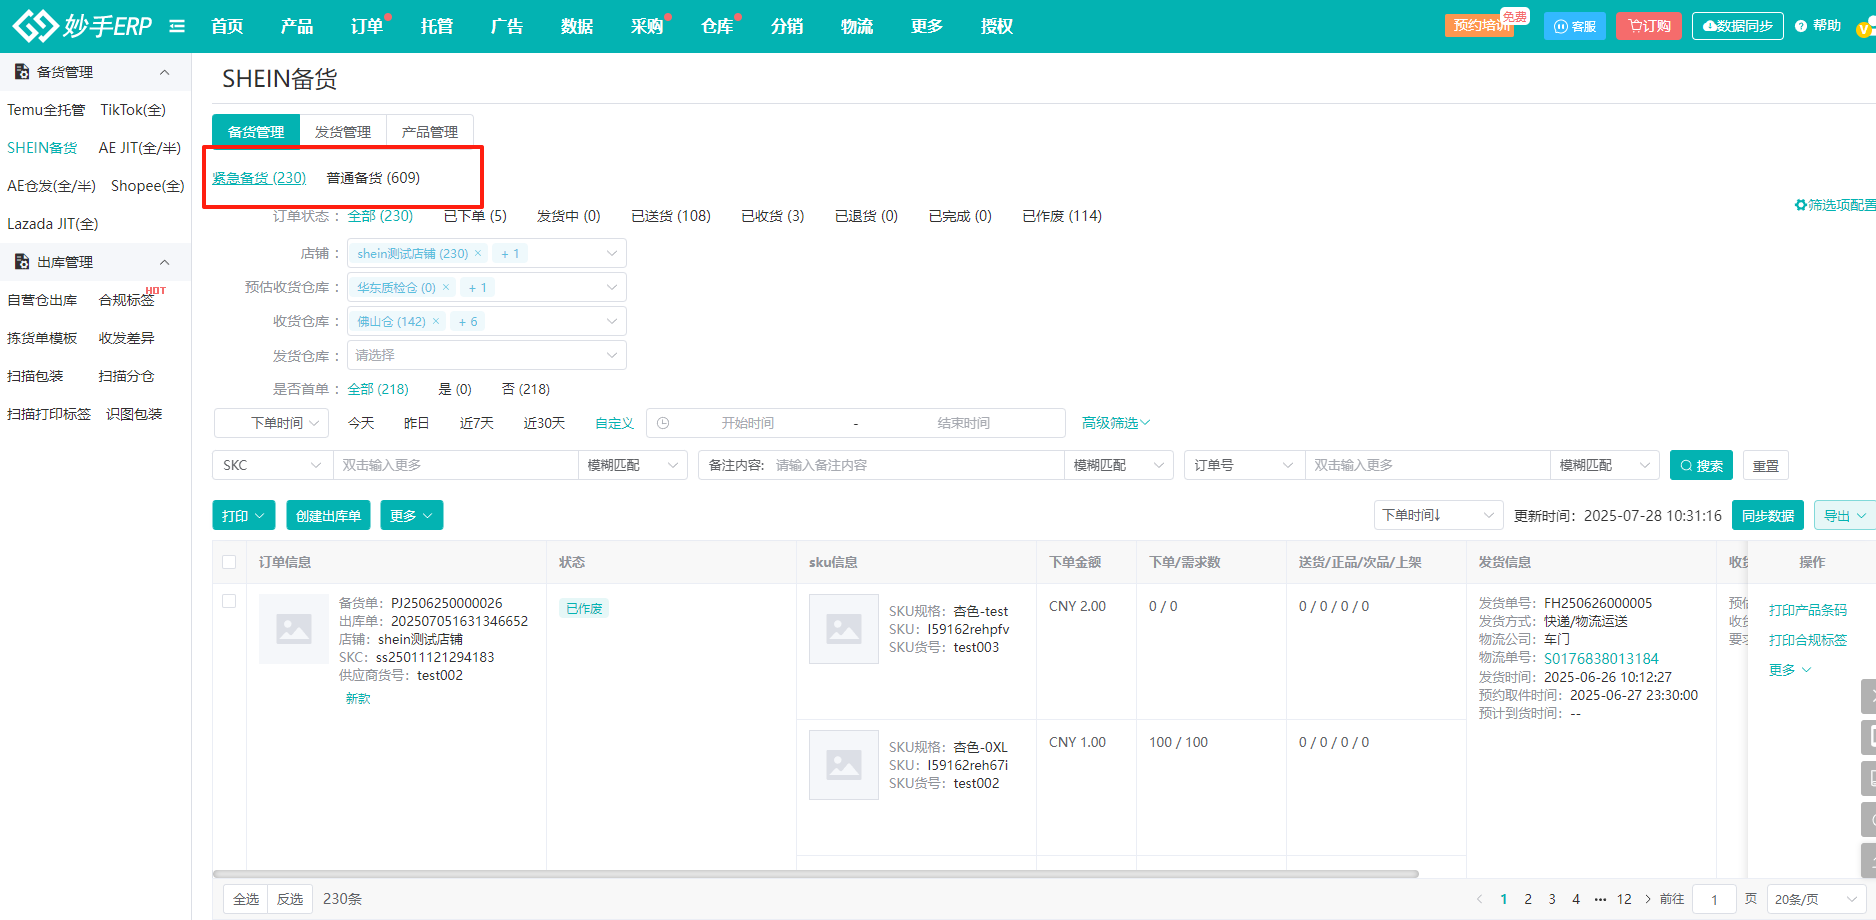Open the 店铺 dropdown

[x=487, y=253]
